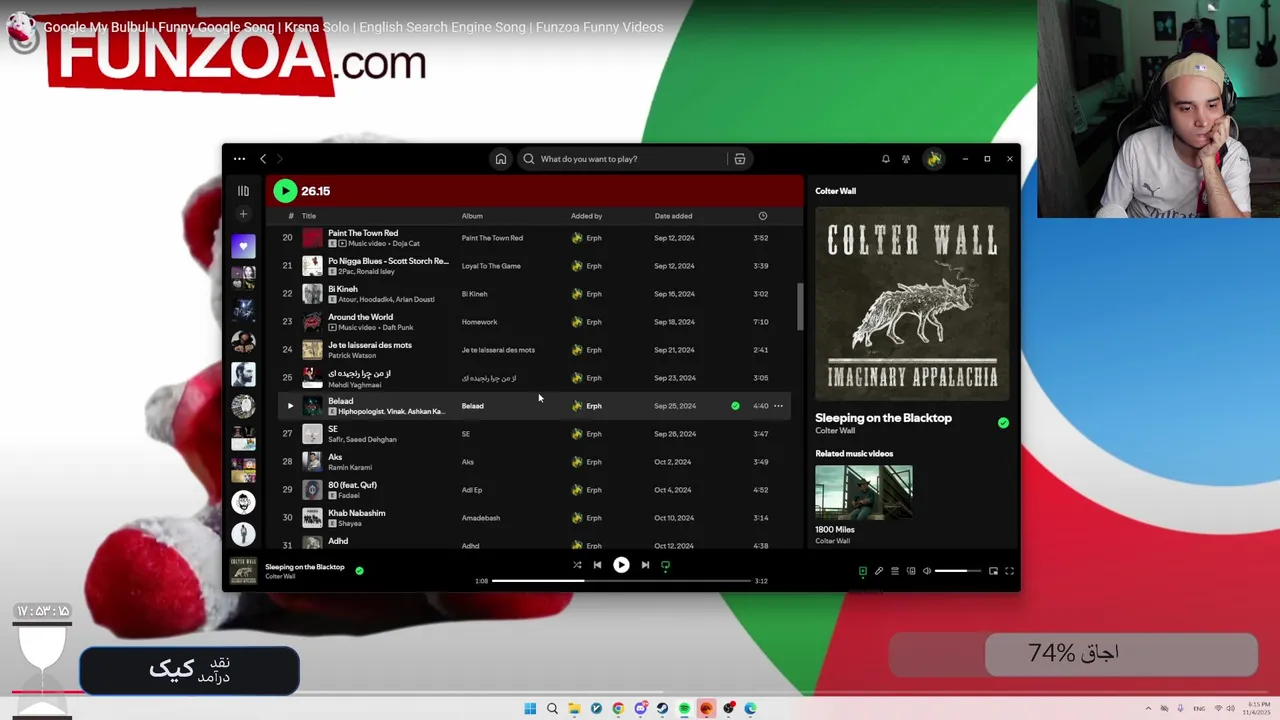Open the play Queue
The width and height of the screenshot is (1280, 720).
click(895, 571)
